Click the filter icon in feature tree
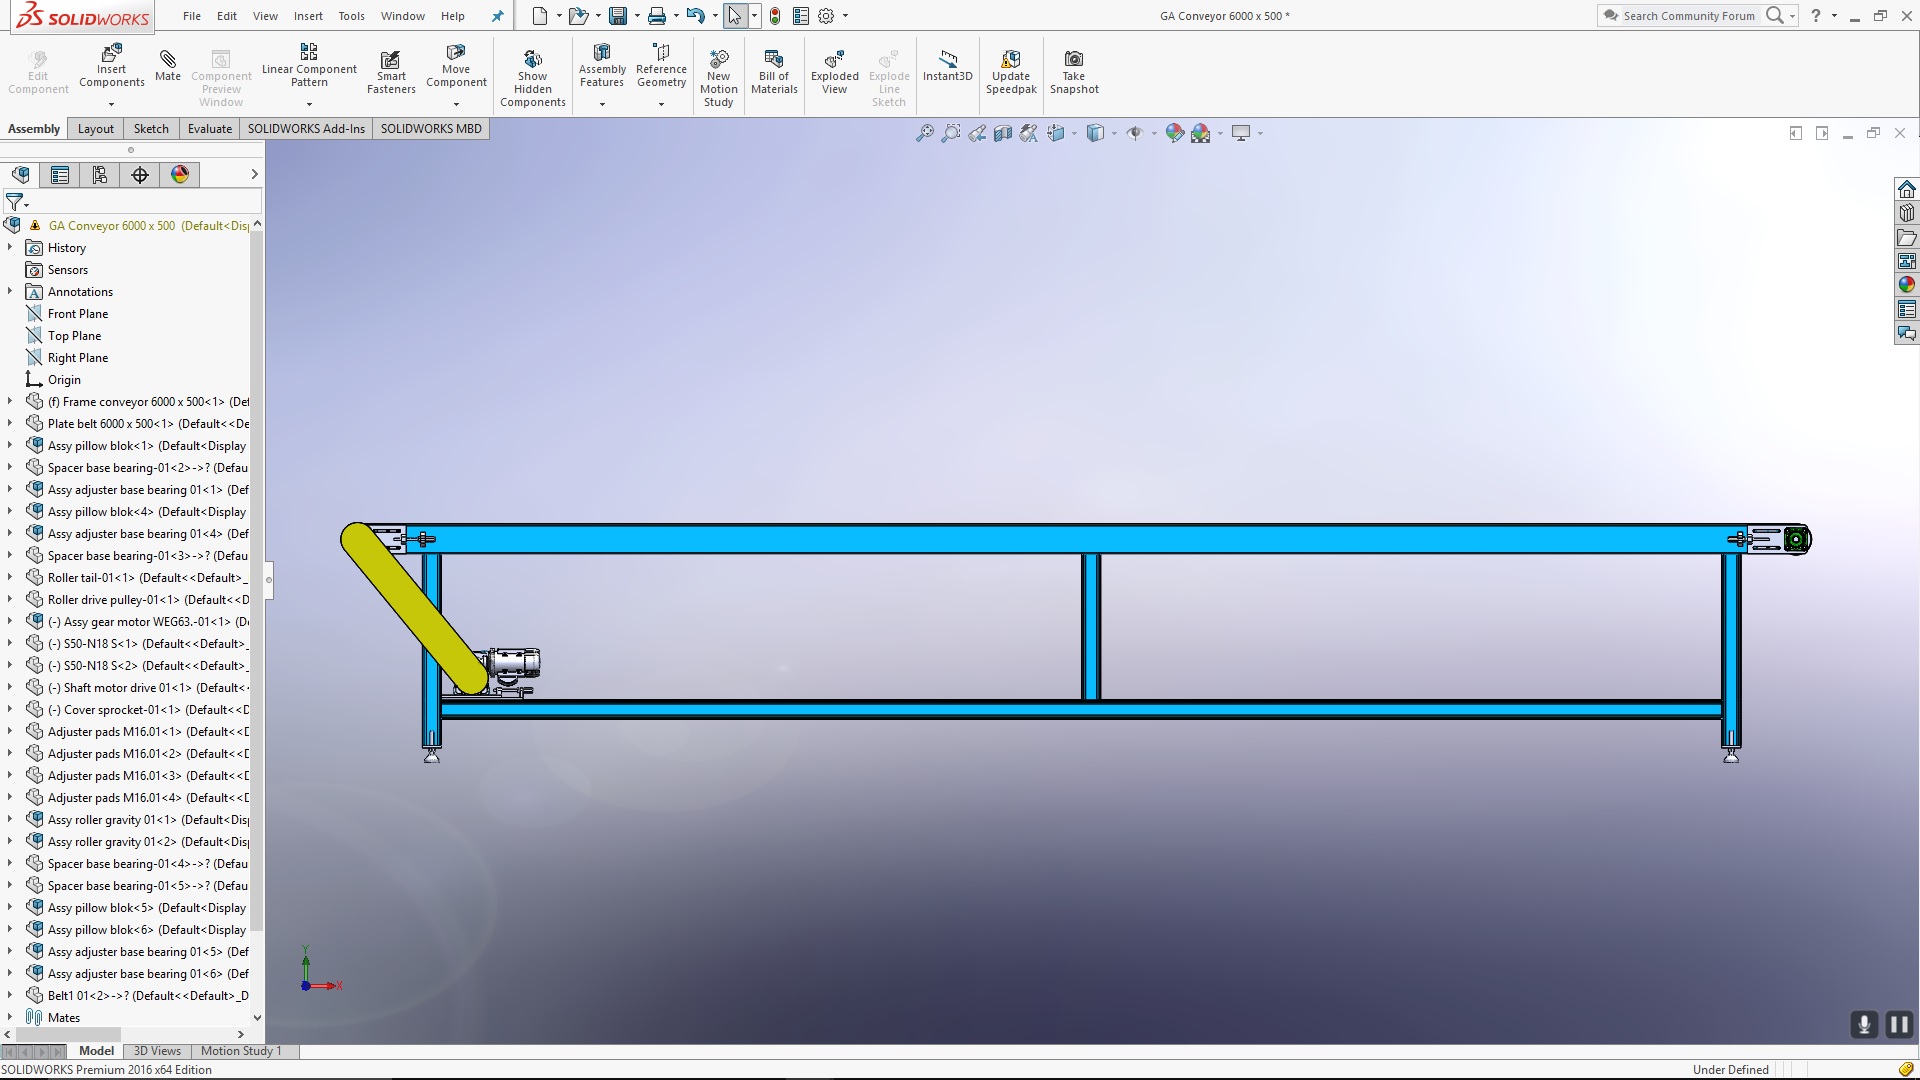This screenshot has width=1920, height=1080. click(15, 202)
